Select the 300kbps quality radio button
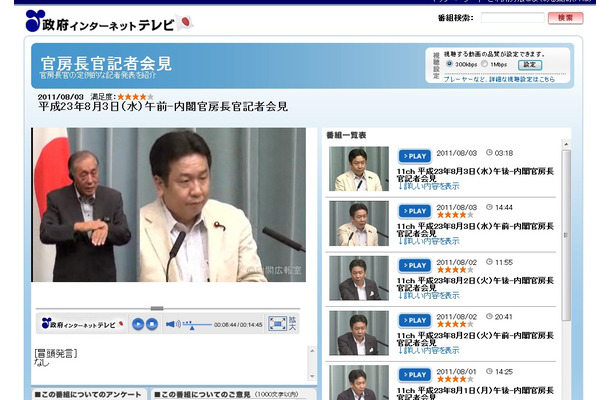The width and height of the screenshot is (610, 400). [x=449, y=63]
